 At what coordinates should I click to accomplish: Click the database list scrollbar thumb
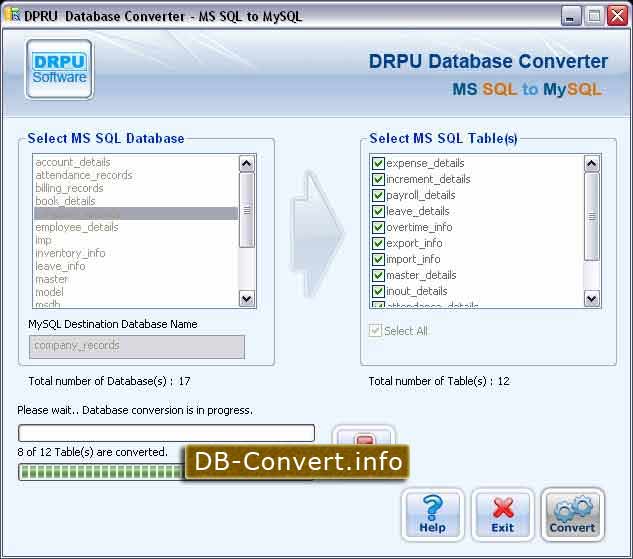[x=247, y=210]
